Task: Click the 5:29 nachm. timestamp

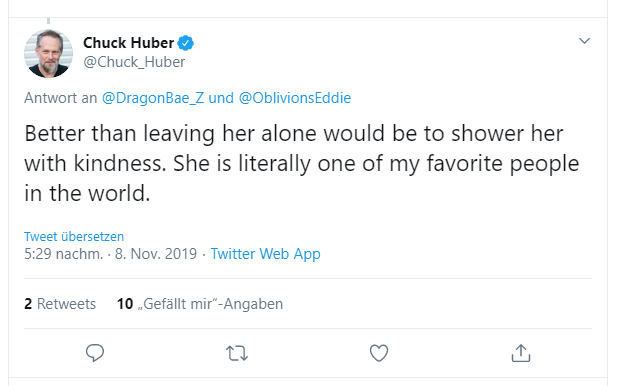Action: [x=64, y=254]
